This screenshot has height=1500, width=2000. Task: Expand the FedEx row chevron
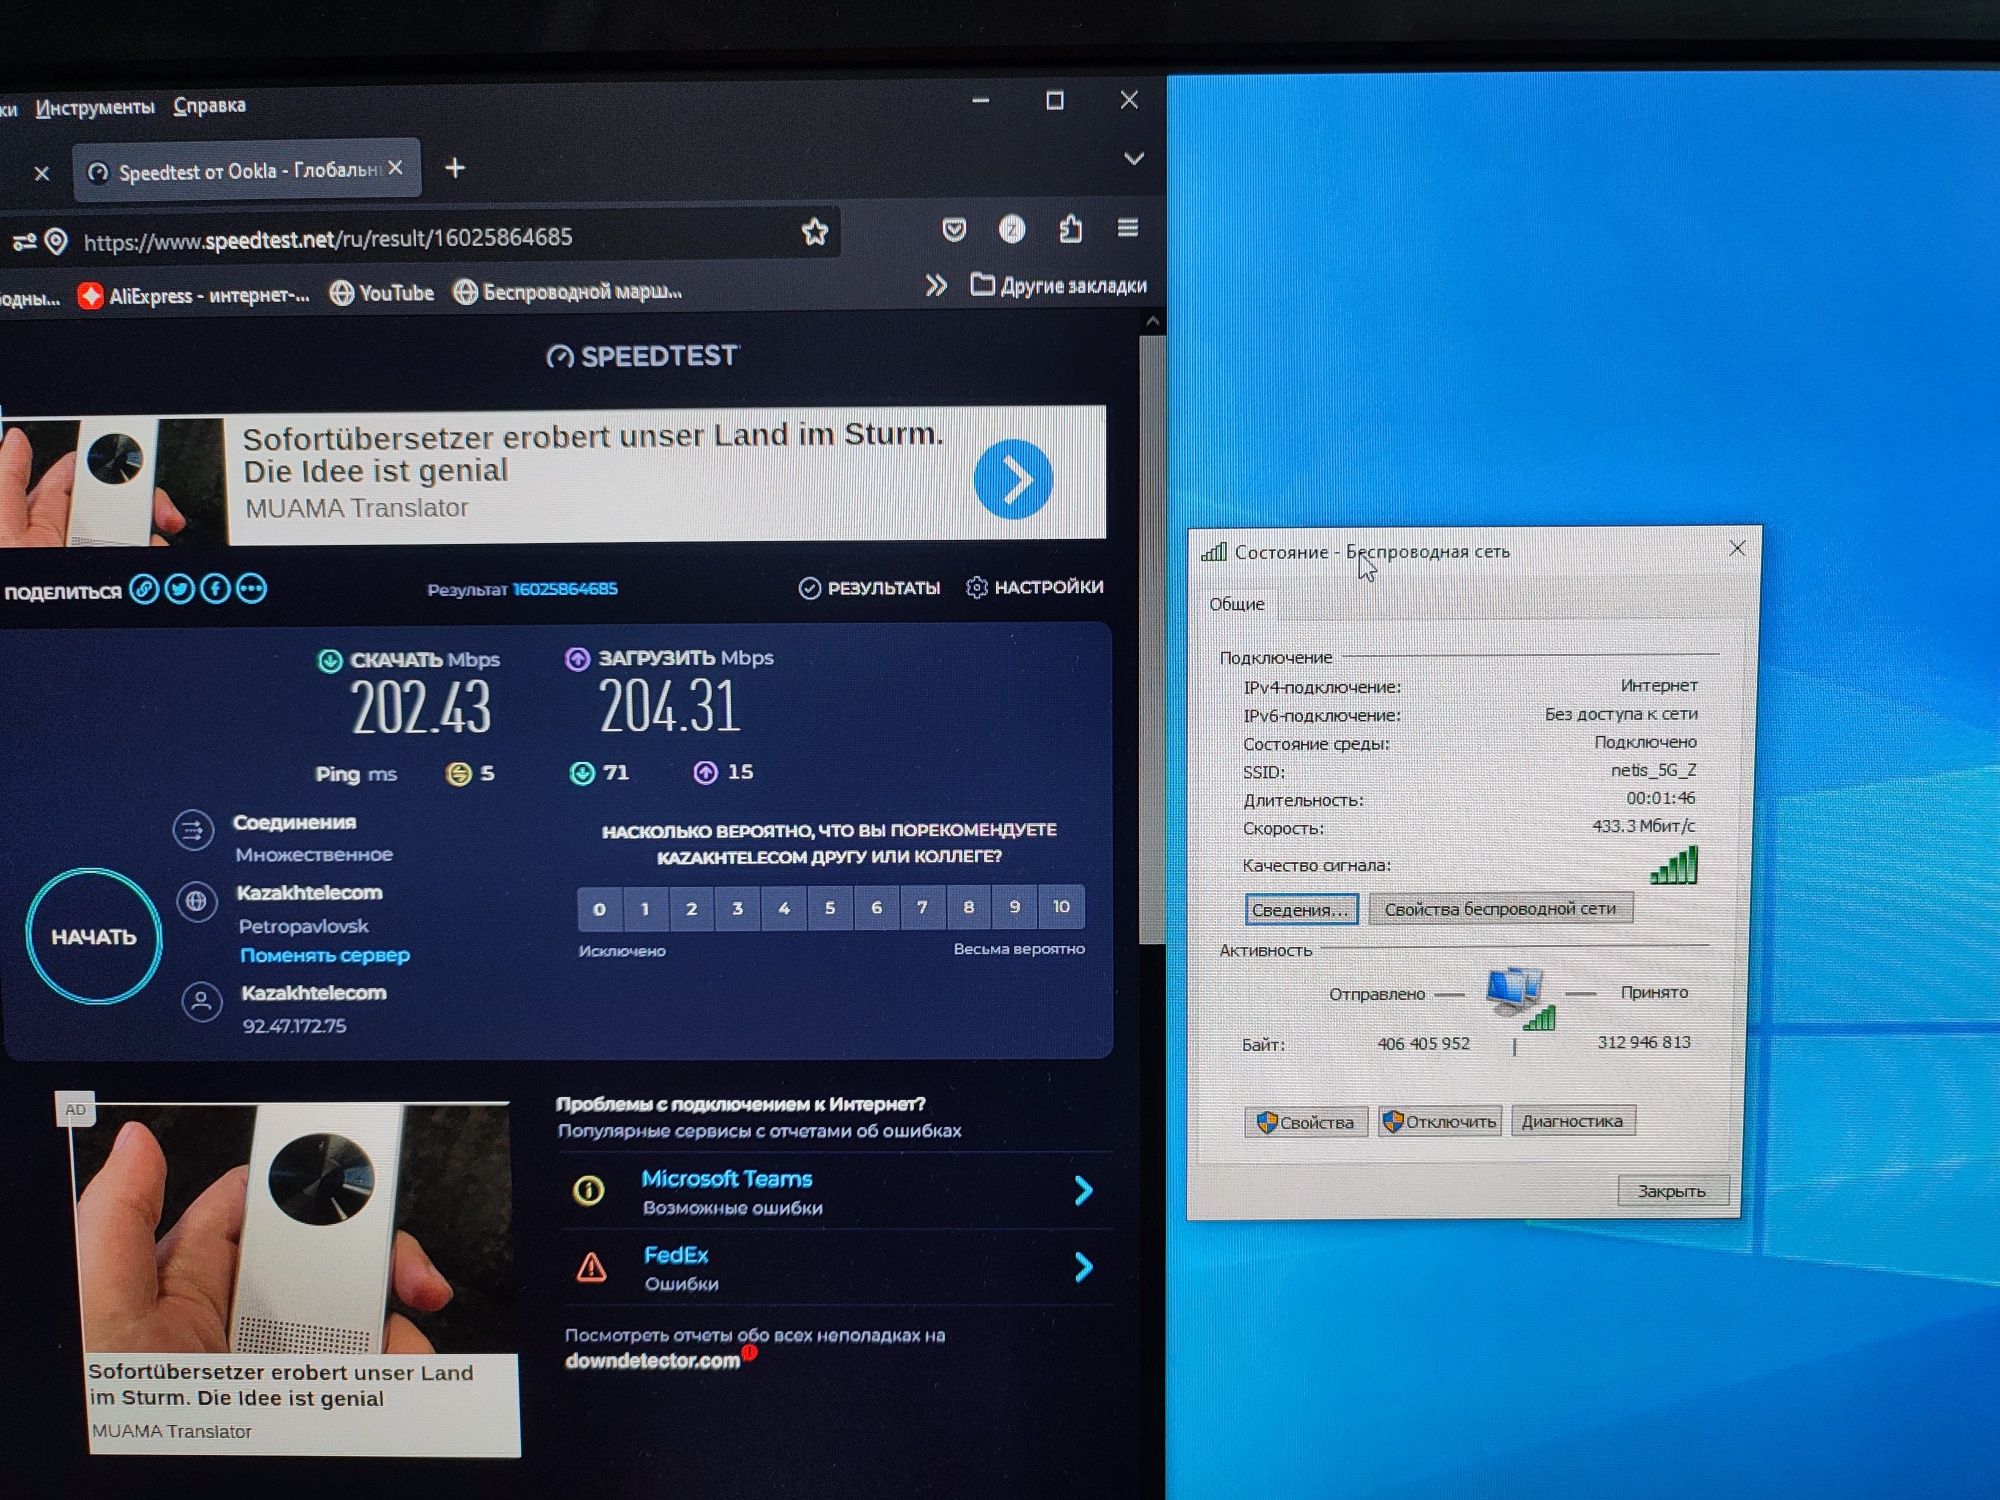click(x=1083, y=1267)
